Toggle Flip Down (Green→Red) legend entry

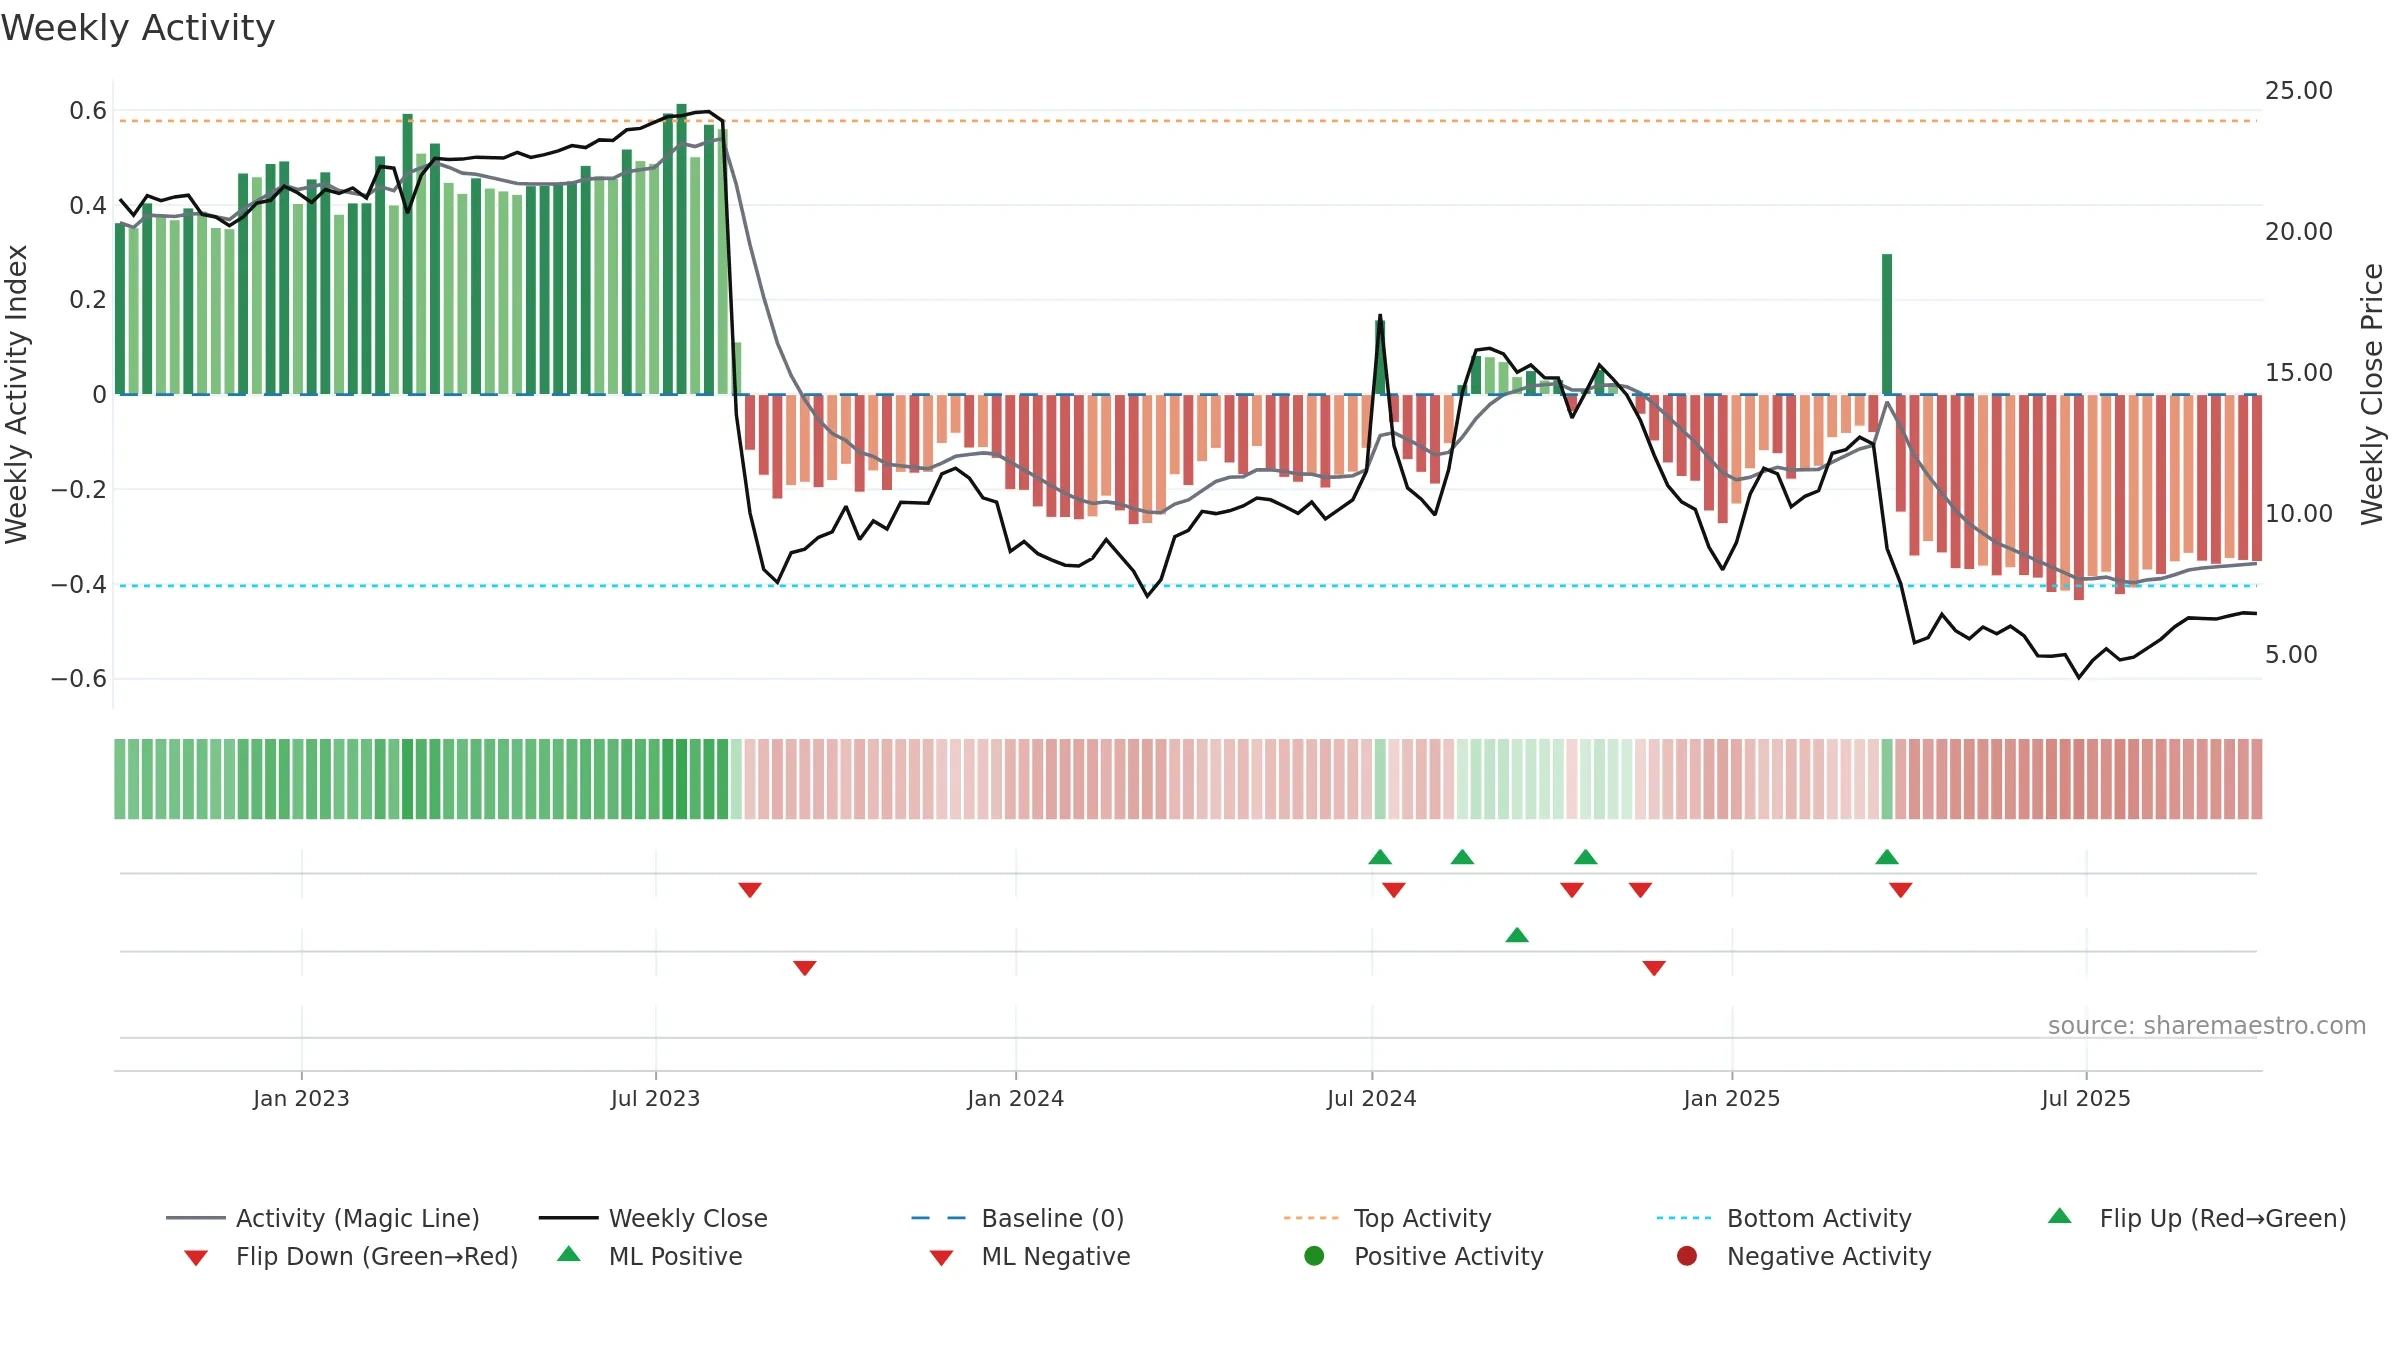coord(351,1256)
